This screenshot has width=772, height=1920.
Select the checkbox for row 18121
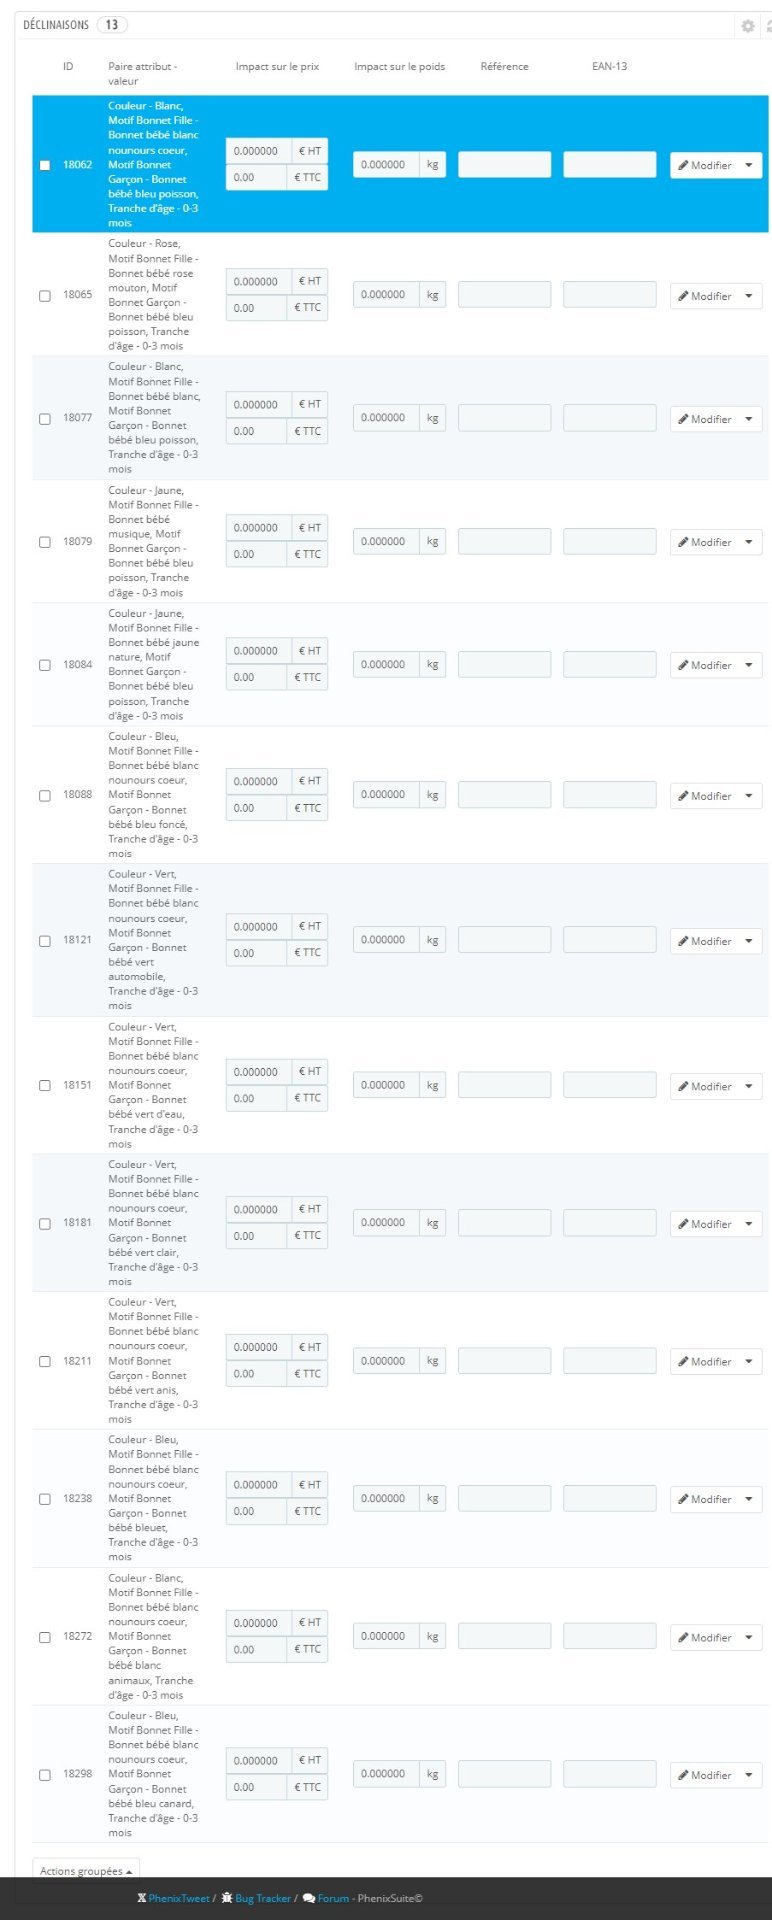click(x=44, y=941)
